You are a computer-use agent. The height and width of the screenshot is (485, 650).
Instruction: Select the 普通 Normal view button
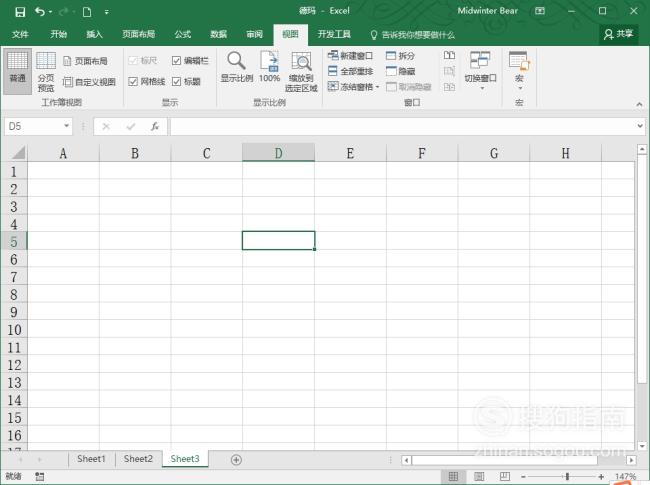tap(17, 71)
